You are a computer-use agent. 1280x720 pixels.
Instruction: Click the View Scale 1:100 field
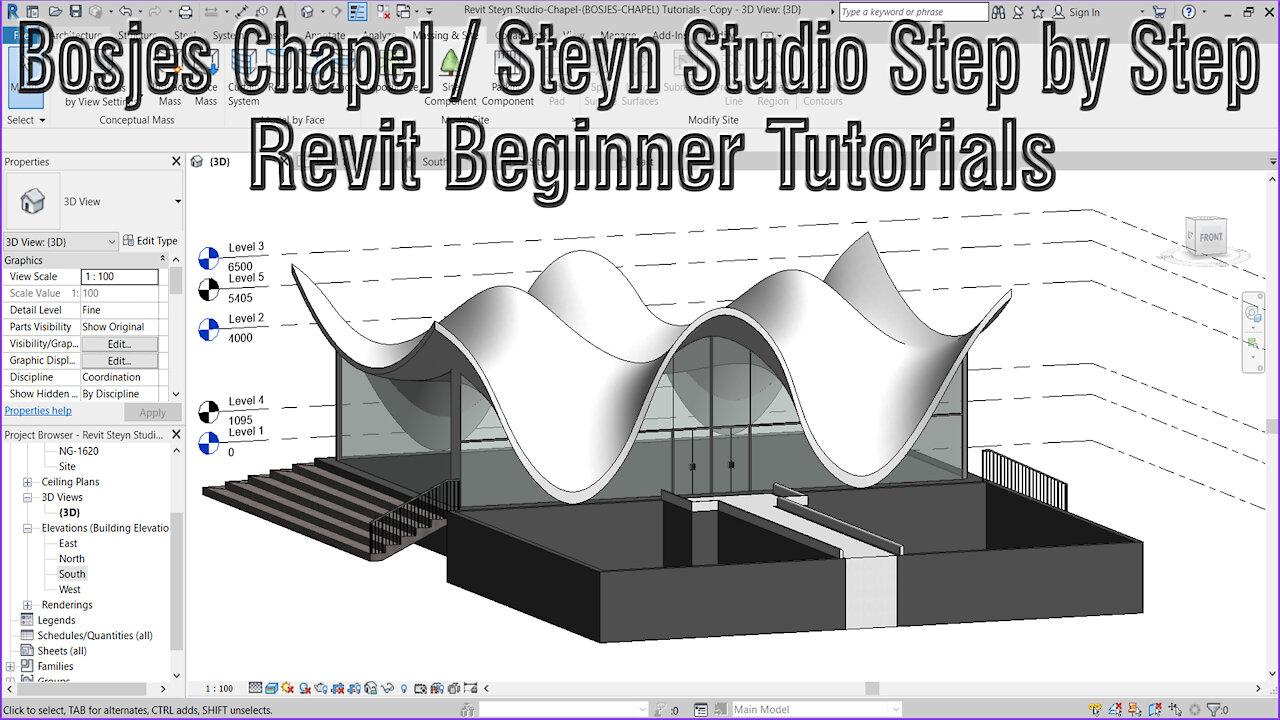point(119,277)
